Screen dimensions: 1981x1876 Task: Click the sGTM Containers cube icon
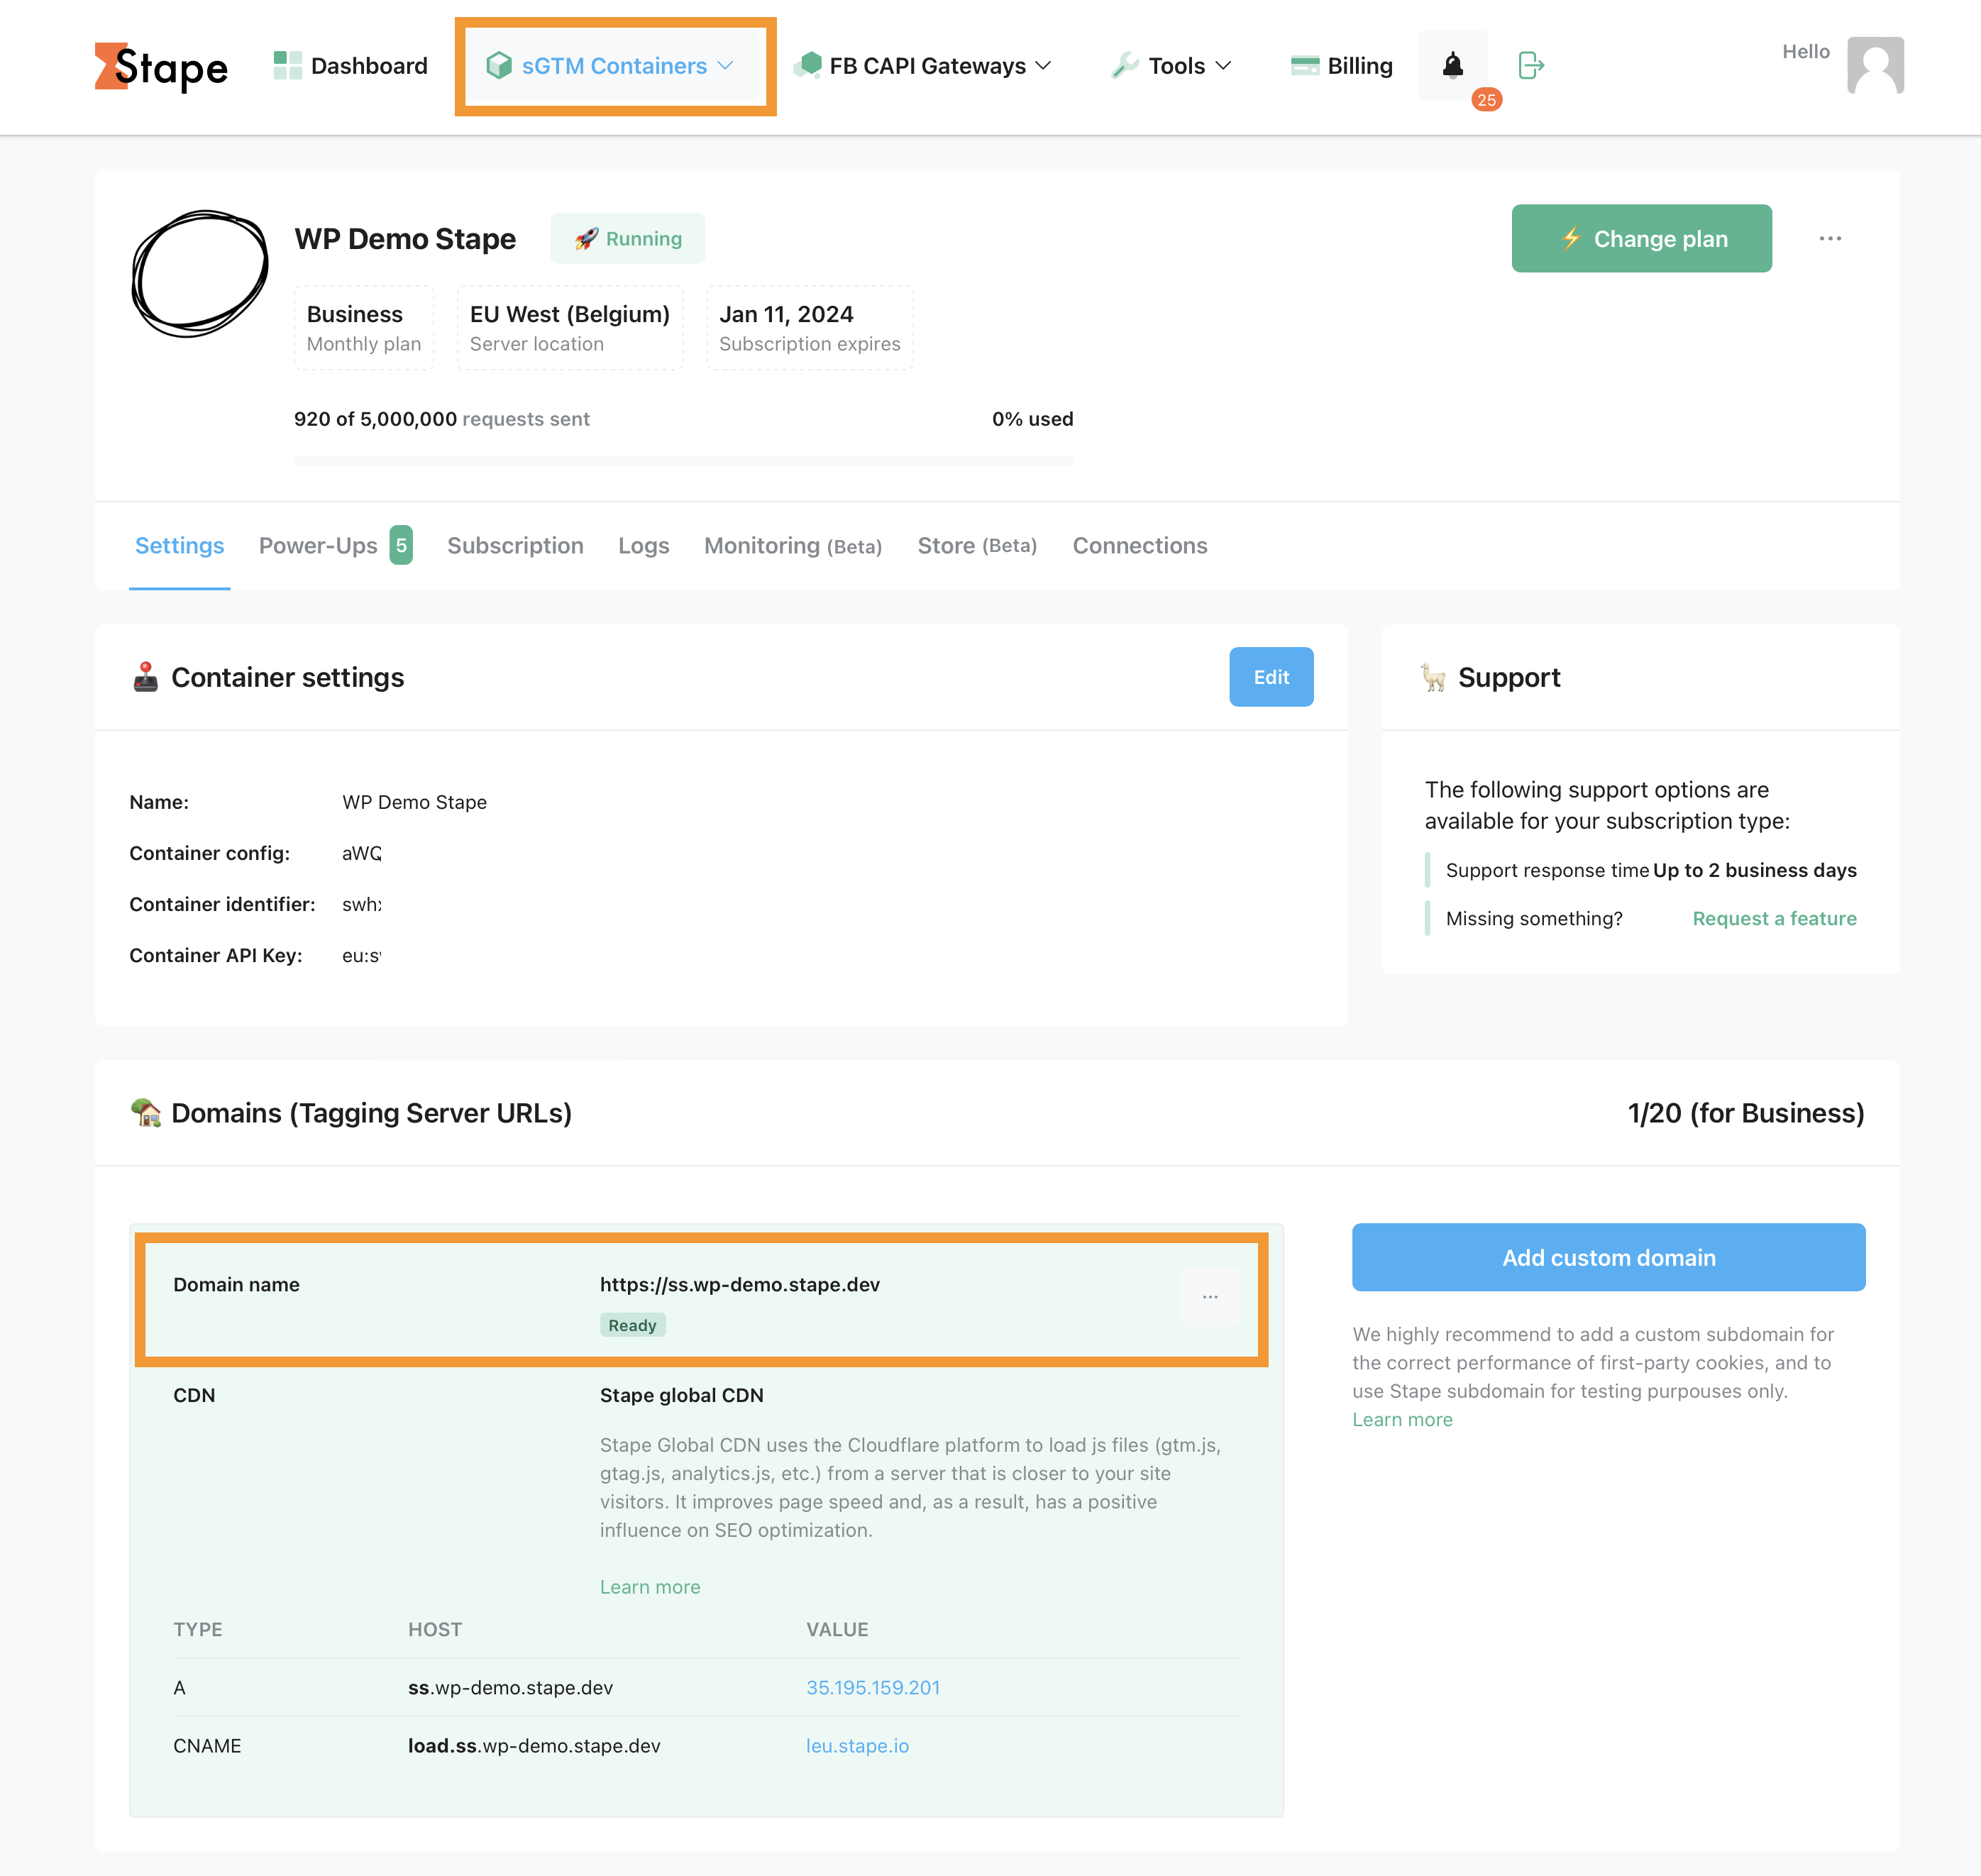click(498, 66)
